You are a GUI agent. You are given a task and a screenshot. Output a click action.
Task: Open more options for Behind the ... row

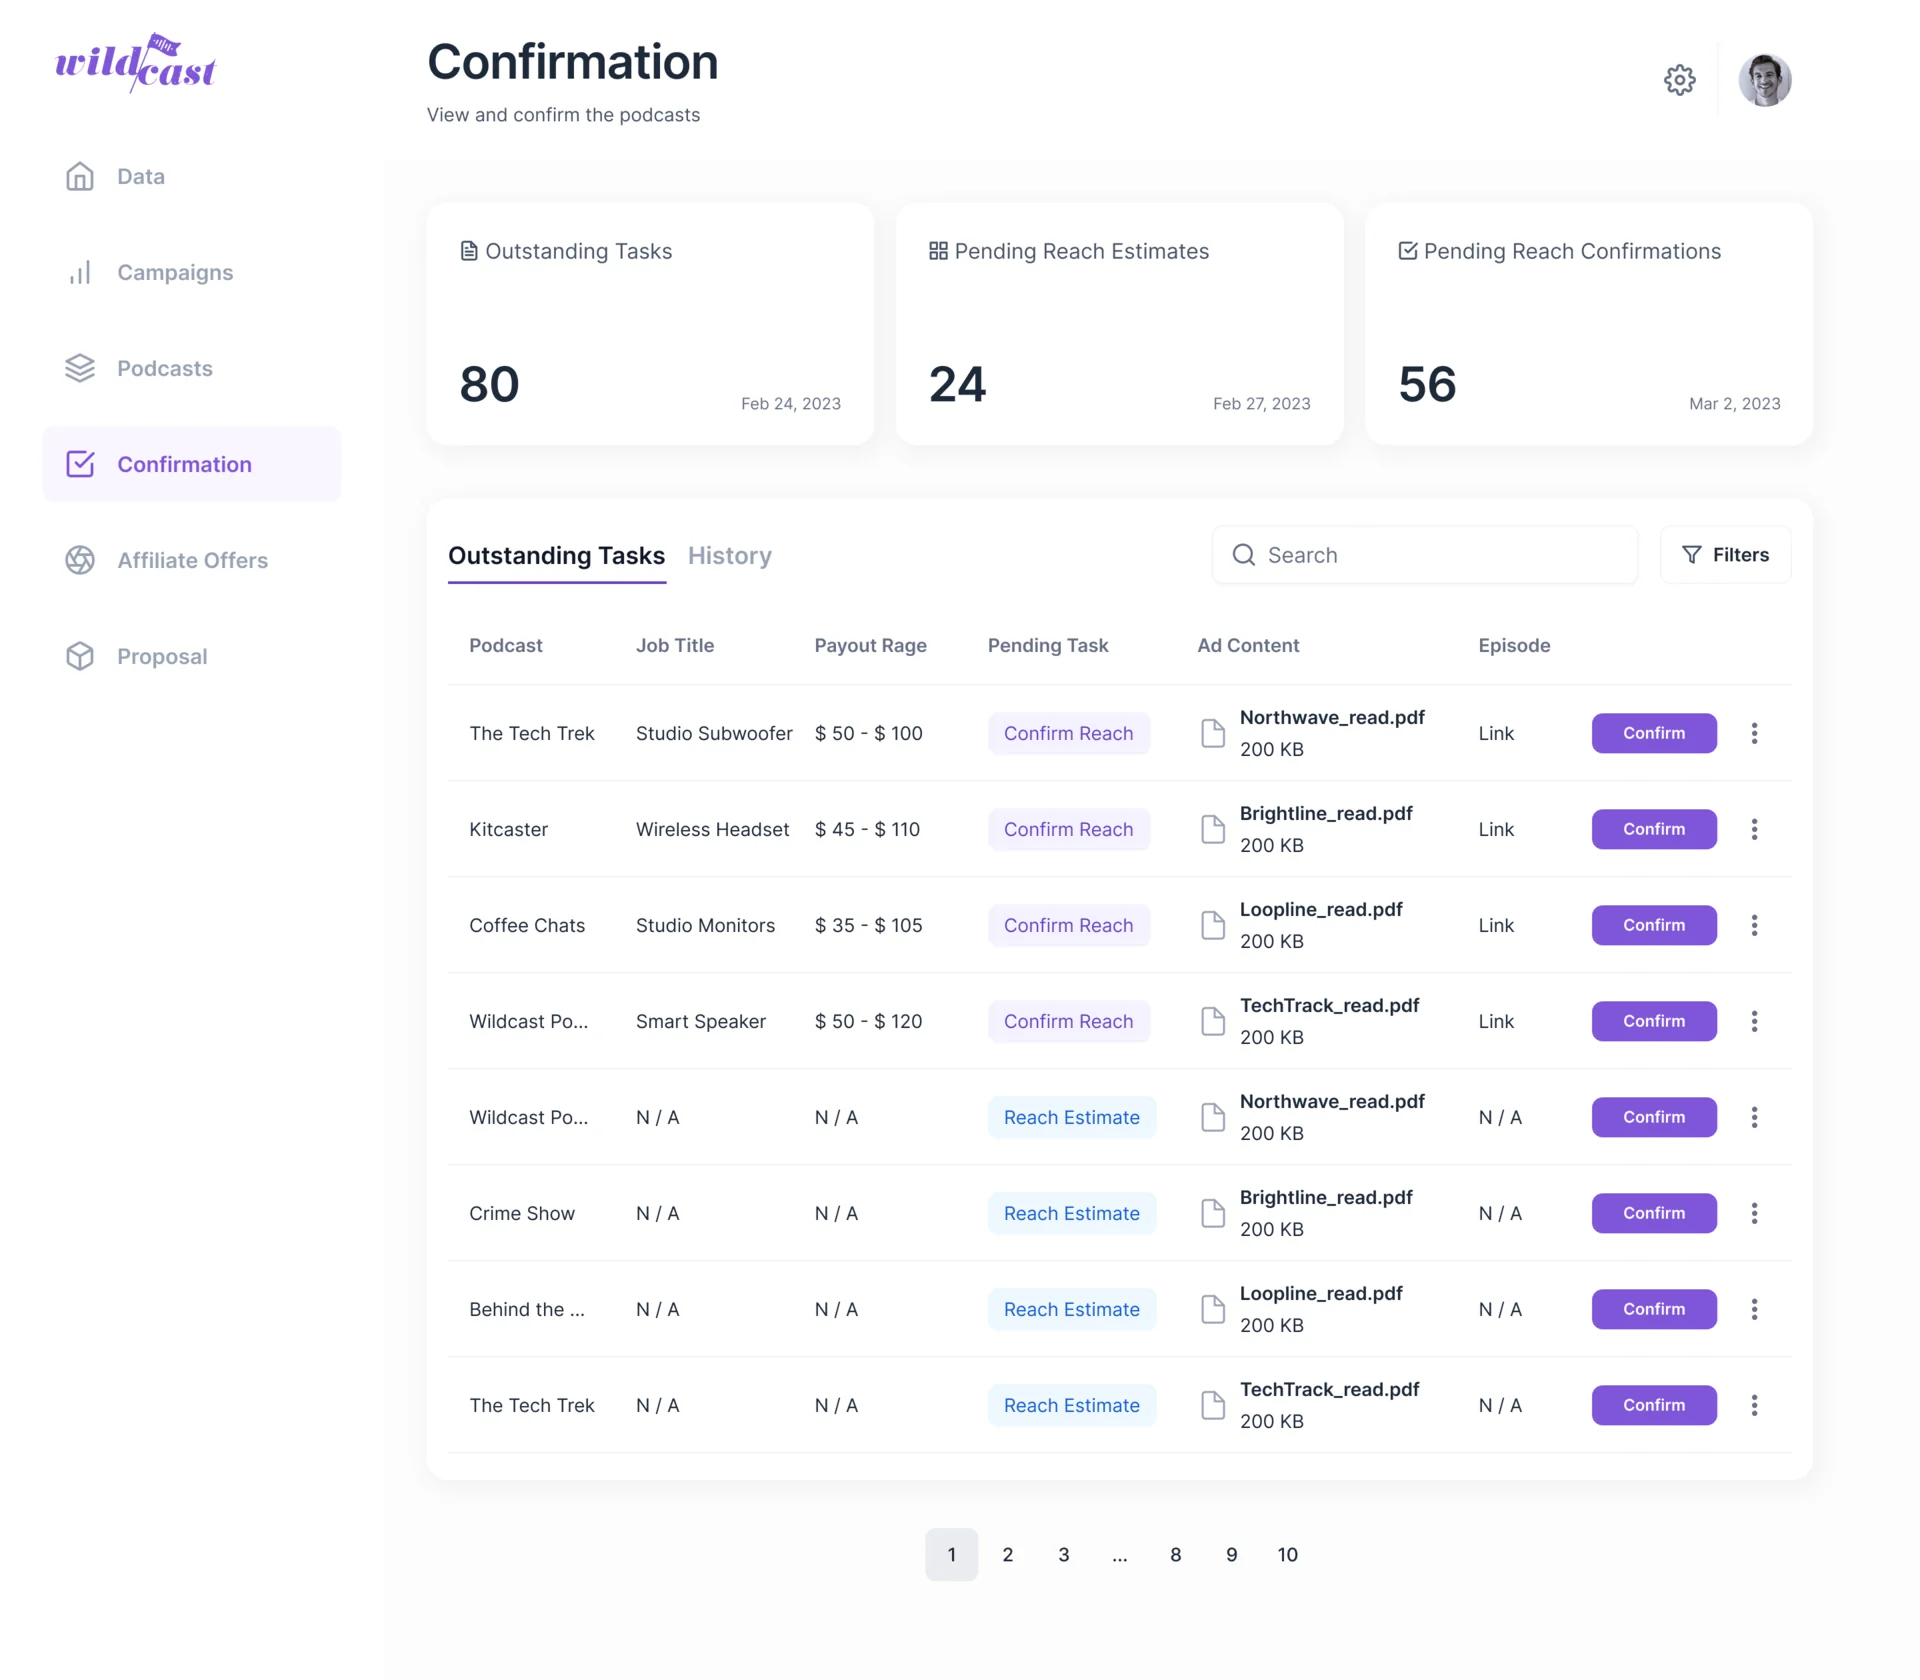point(1754,1309)
